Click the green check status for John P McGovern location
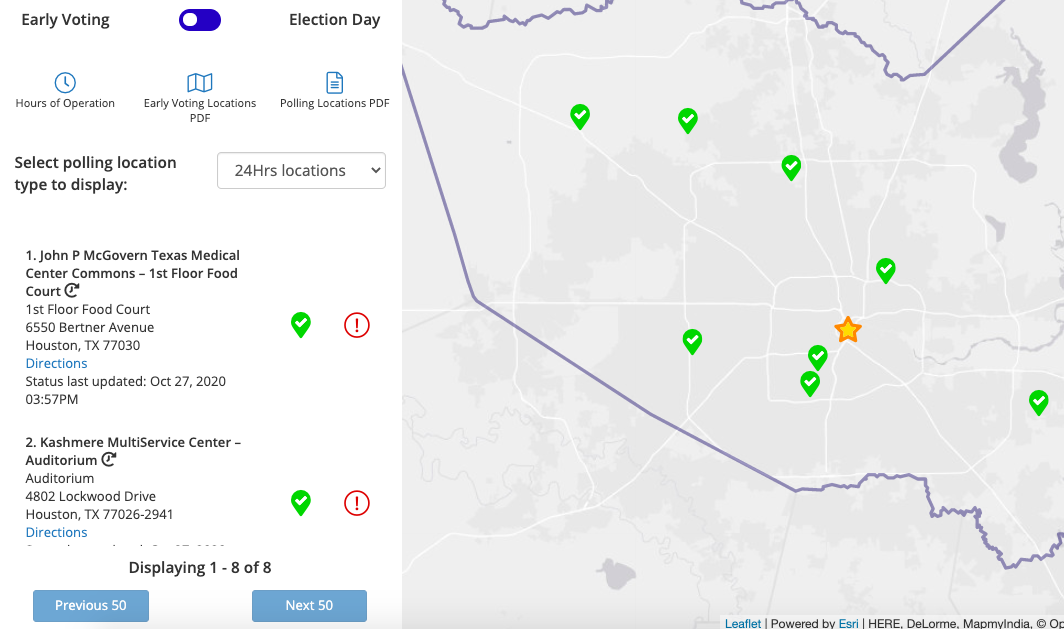The height and width of the screenshot is (629, 1064). (301, 325)
